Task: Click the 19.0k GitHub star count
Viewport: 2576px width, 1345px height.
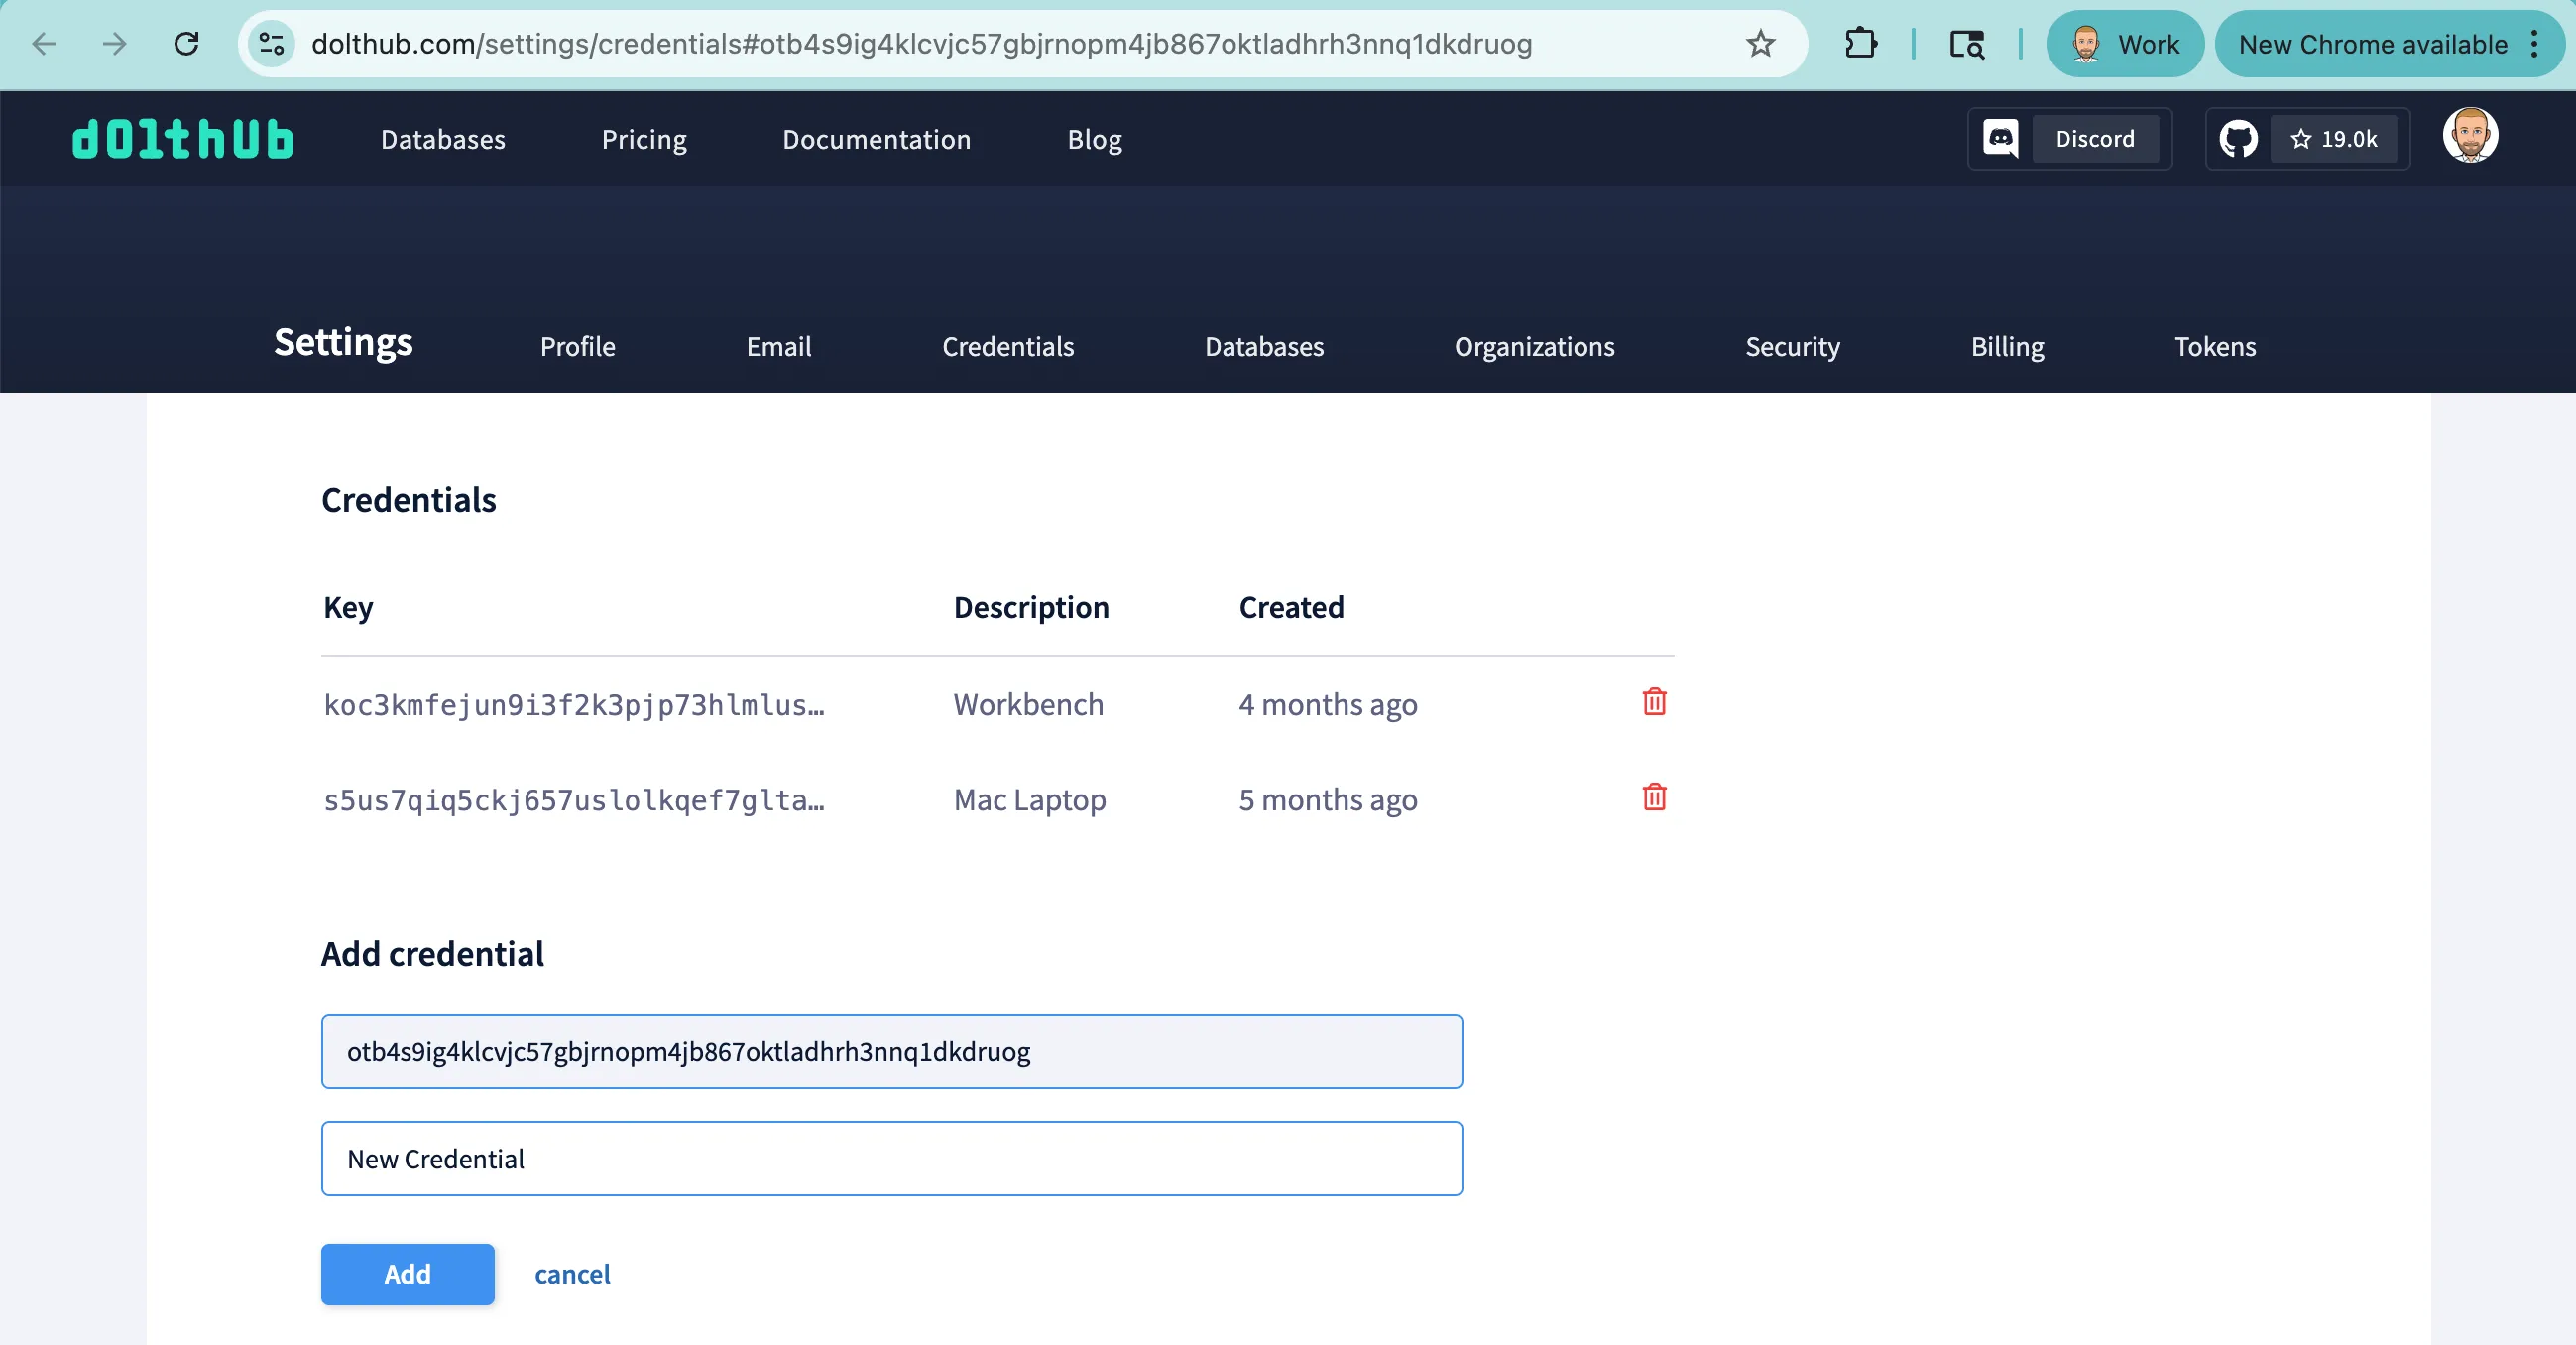Action: click(x=2336, y=138)
